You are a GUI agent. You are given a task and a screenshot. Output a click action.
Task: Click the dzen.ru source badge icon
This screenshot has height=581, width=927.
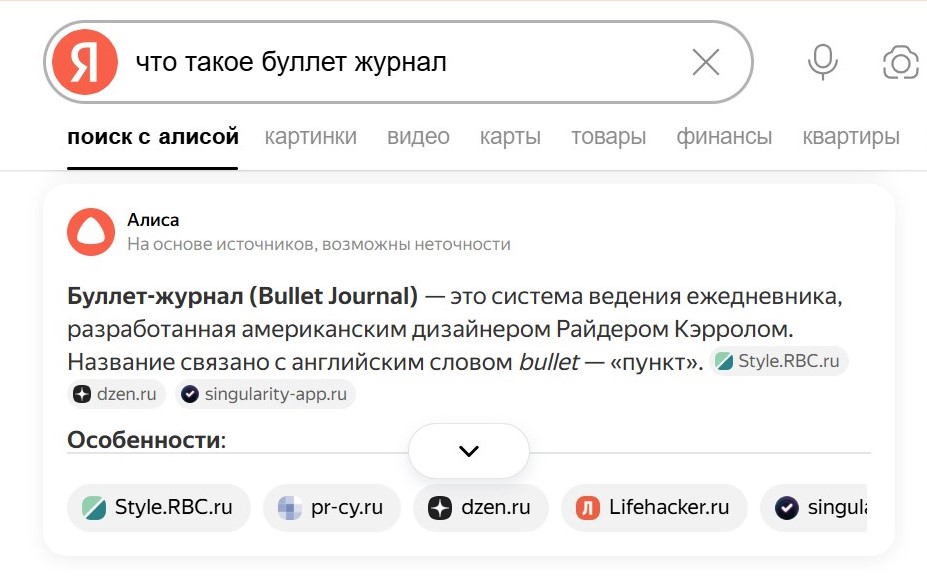click(84, 394)
